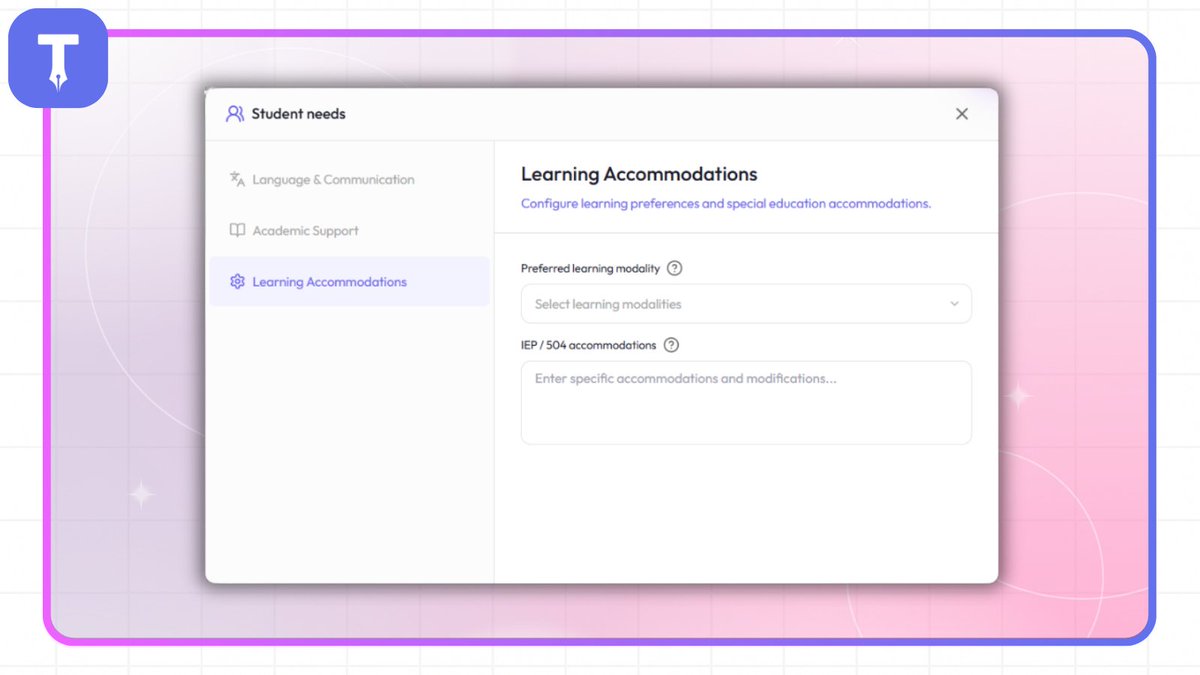Open the help tooltip for Preferred learning modality
Image resolution: width=1200 pixels, height=675 pixels.
[x=674, y=268]
